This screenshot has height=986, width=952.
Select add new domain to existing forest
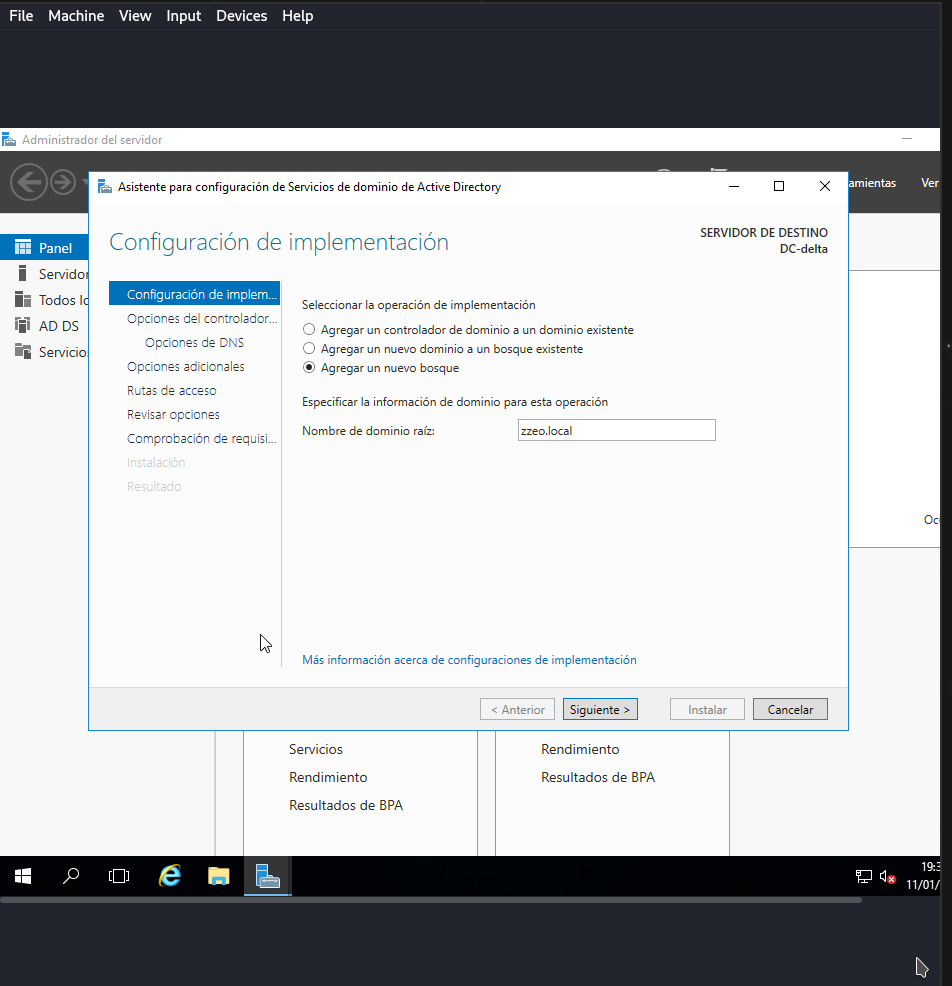pyautogui.click(x=309, y=348)
